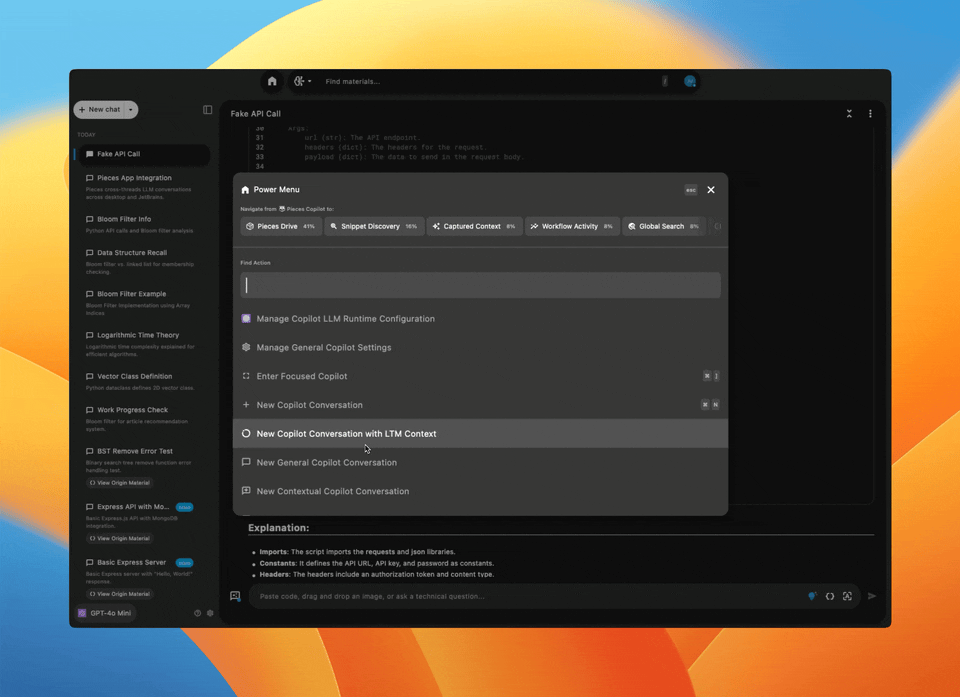The width and height of the screenshot is (960, 697).
Task: Click the esc key badge in Power Menu
Action: coord(691,190)
